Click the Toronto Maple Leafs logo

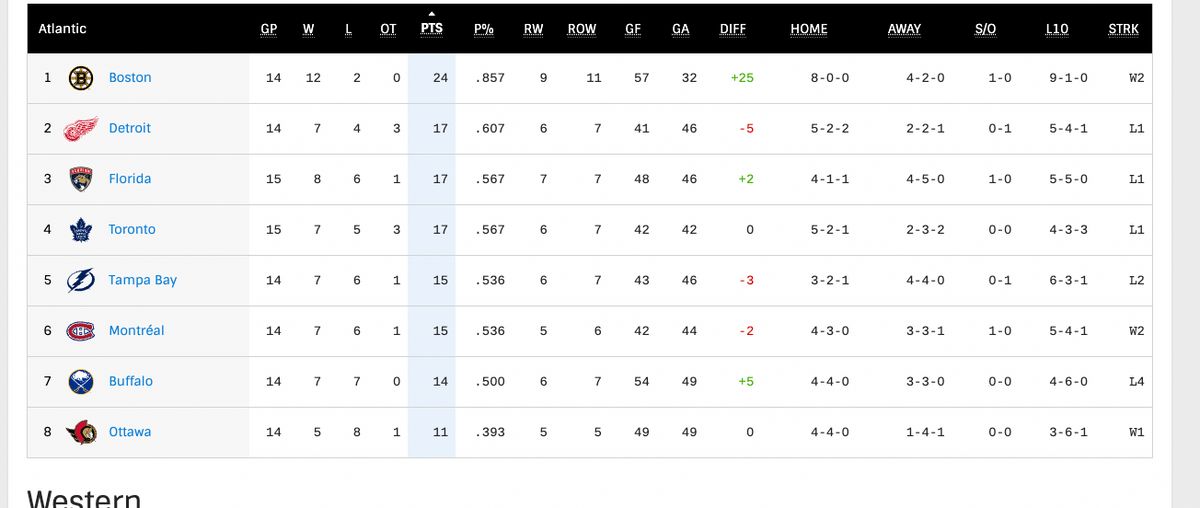[x=81, y=230]
